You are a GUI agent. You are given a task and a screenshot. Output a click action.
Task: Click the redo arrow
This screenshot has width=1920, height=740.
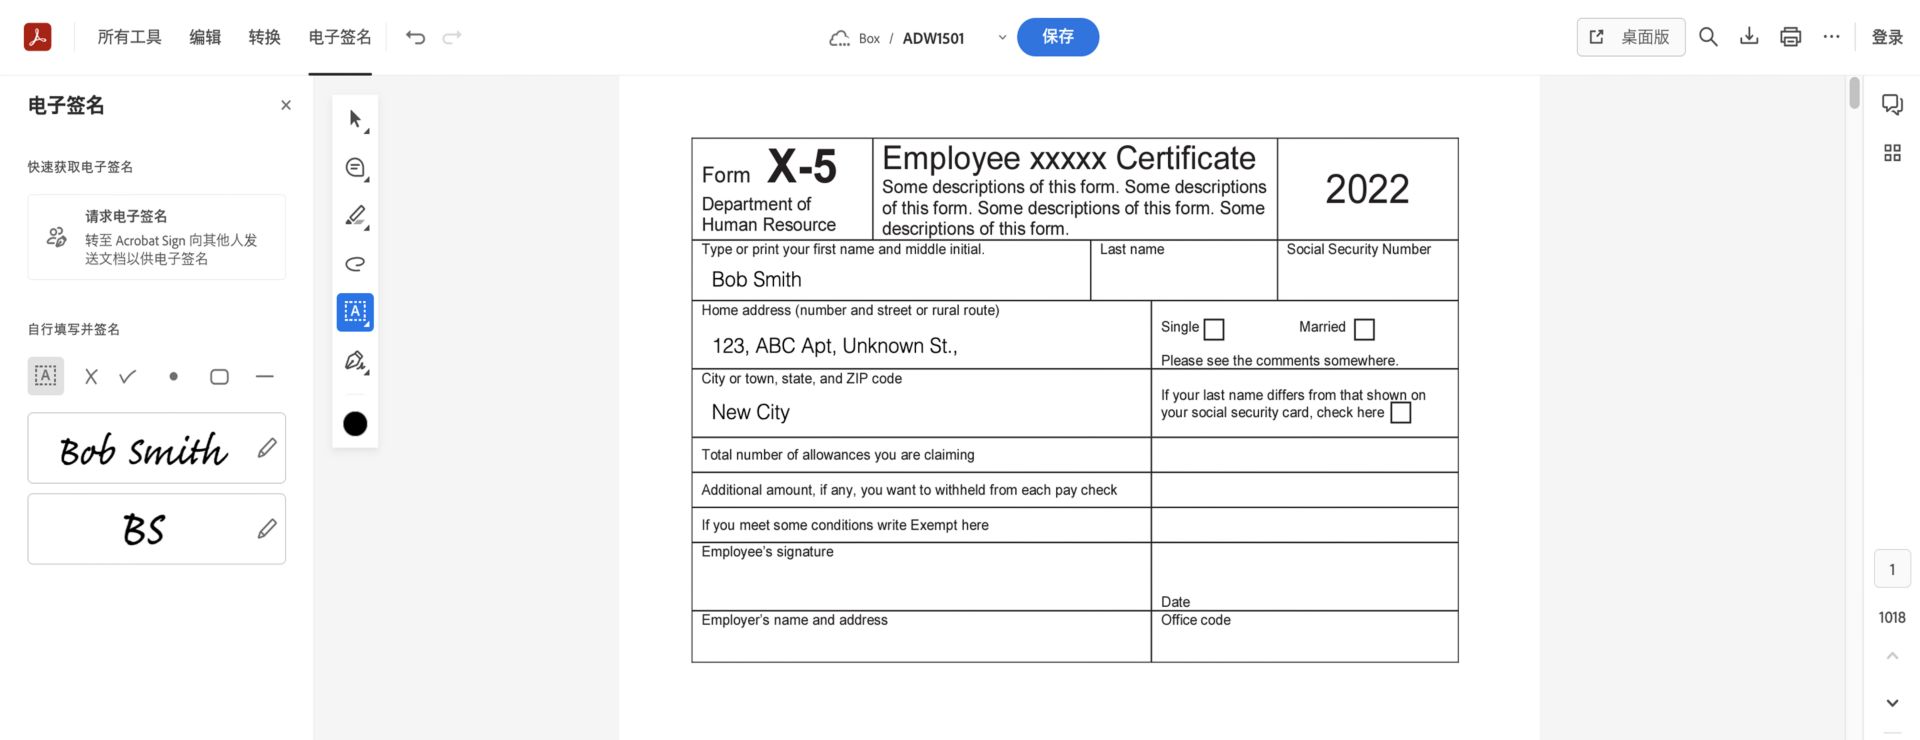coord(452,37)
